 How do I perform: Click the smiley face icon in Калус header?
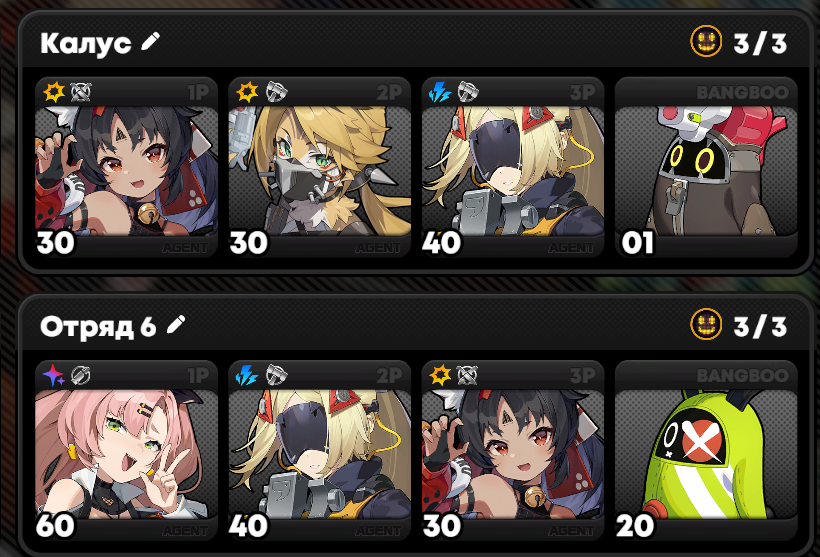[706, 41]
